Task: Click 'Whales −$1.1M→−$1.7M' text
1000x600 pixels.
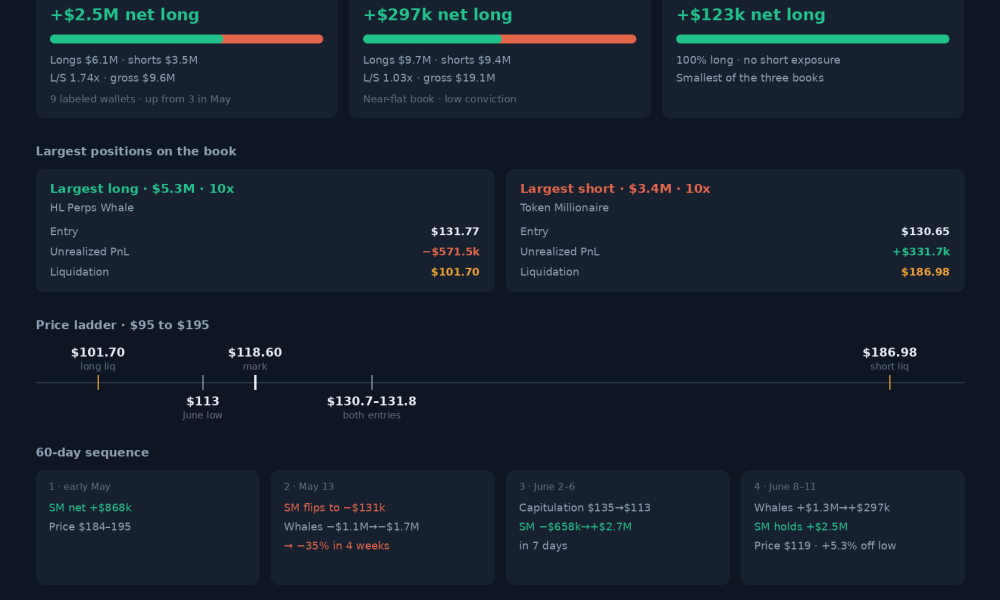Action: [351, 527]
